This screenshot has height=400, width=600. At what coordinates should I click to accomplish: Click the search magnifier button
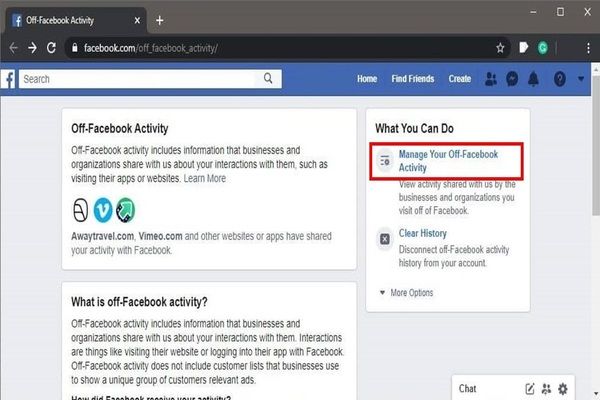(x=268, y=78)
